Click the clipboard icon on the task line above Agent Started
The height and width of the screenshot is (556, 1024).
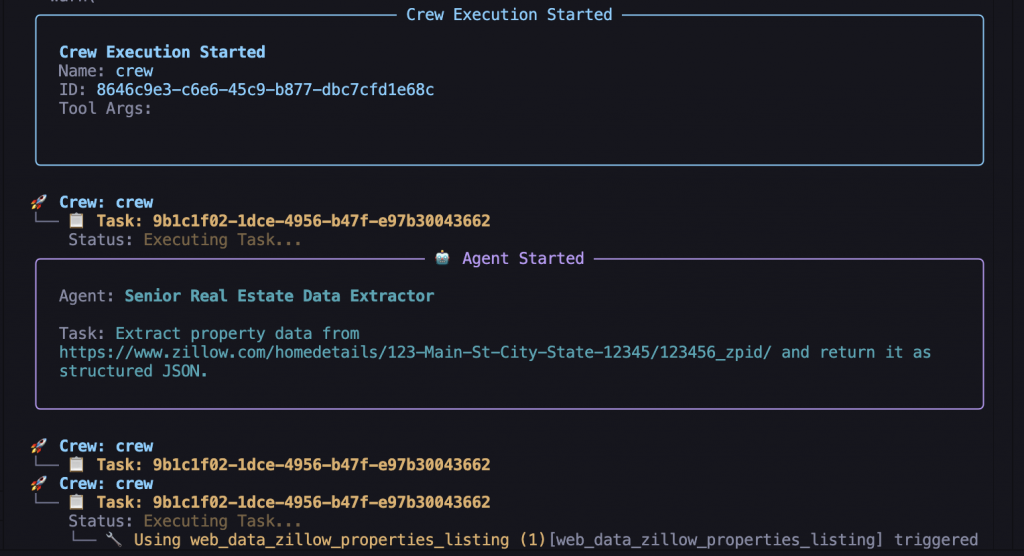(x=77, y=221)
